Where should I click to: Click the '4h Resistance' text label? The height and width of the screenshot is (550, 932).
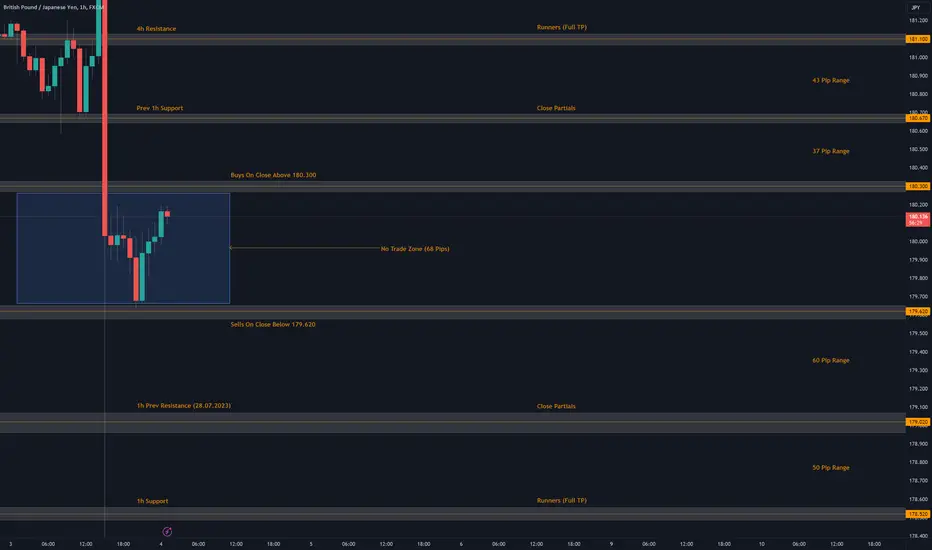click(156, 29)
